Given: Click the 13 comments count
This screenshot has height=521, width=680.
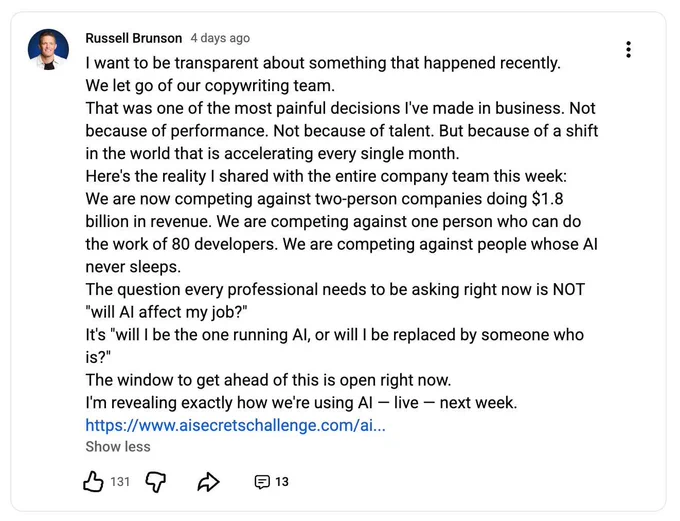Looking at the screenshot, I should pyautogui.click(x=282, y=482).
